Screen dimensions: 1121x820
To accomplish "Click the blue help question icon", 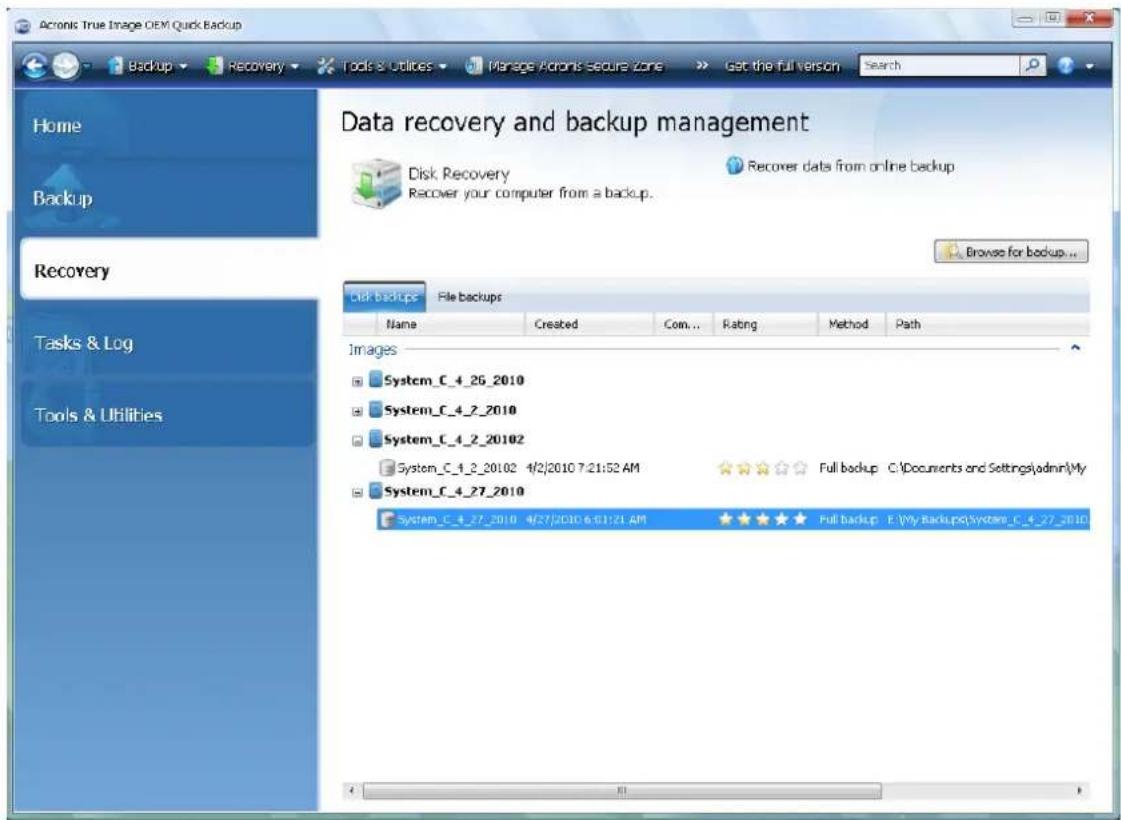I will (1065, 66).
